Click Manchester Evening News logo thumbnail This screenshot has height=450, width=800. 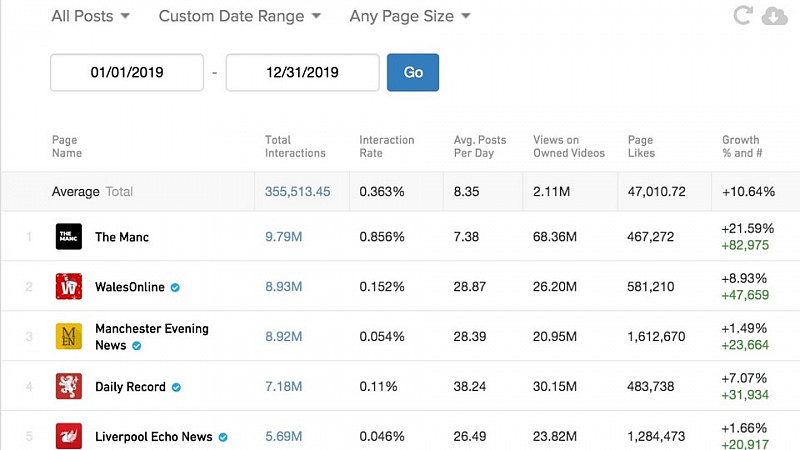(68, 336)
